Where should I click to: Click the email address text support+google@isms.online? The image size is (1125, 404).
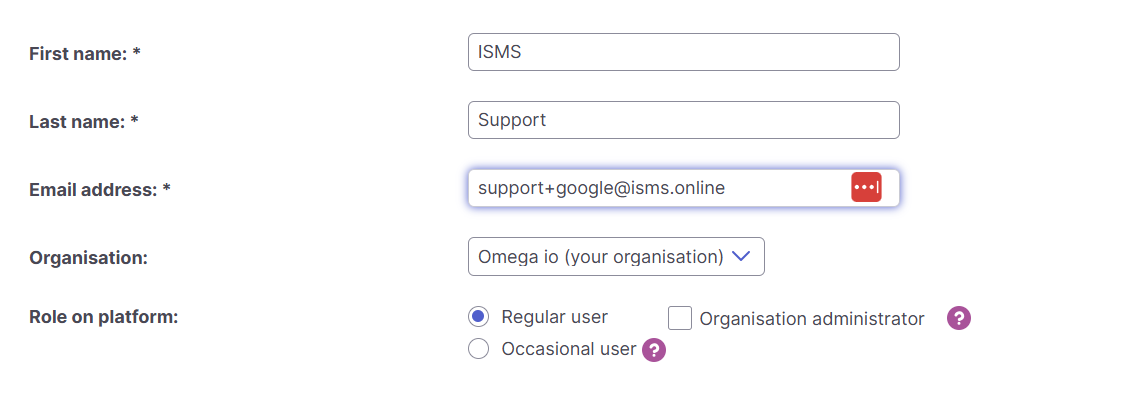(x=601, y=188)
